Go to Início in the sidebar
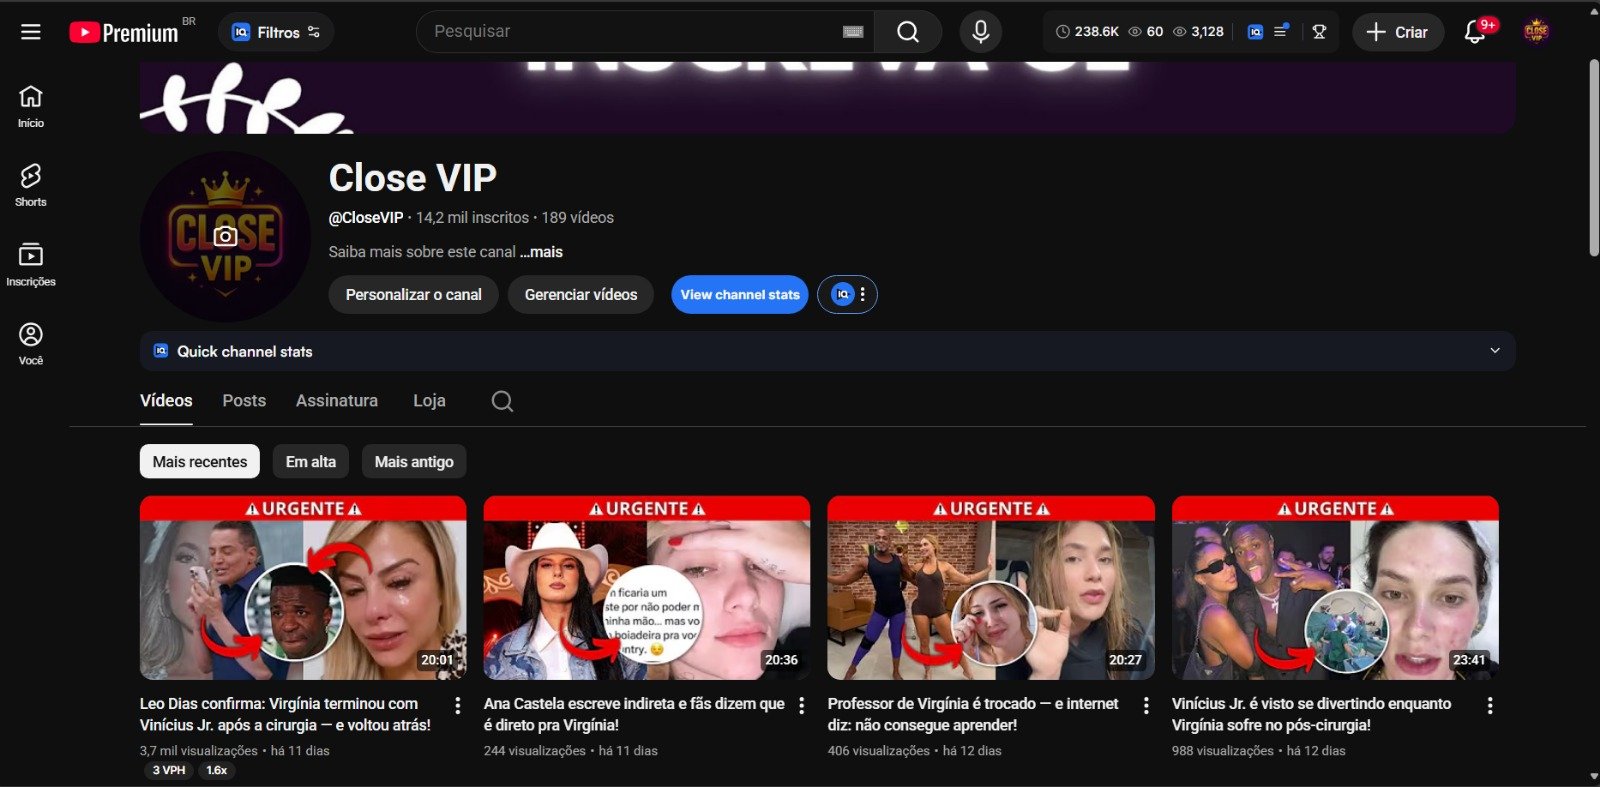Image resolution: width=1600 pixels, height=787 pixels. (31, 106)
